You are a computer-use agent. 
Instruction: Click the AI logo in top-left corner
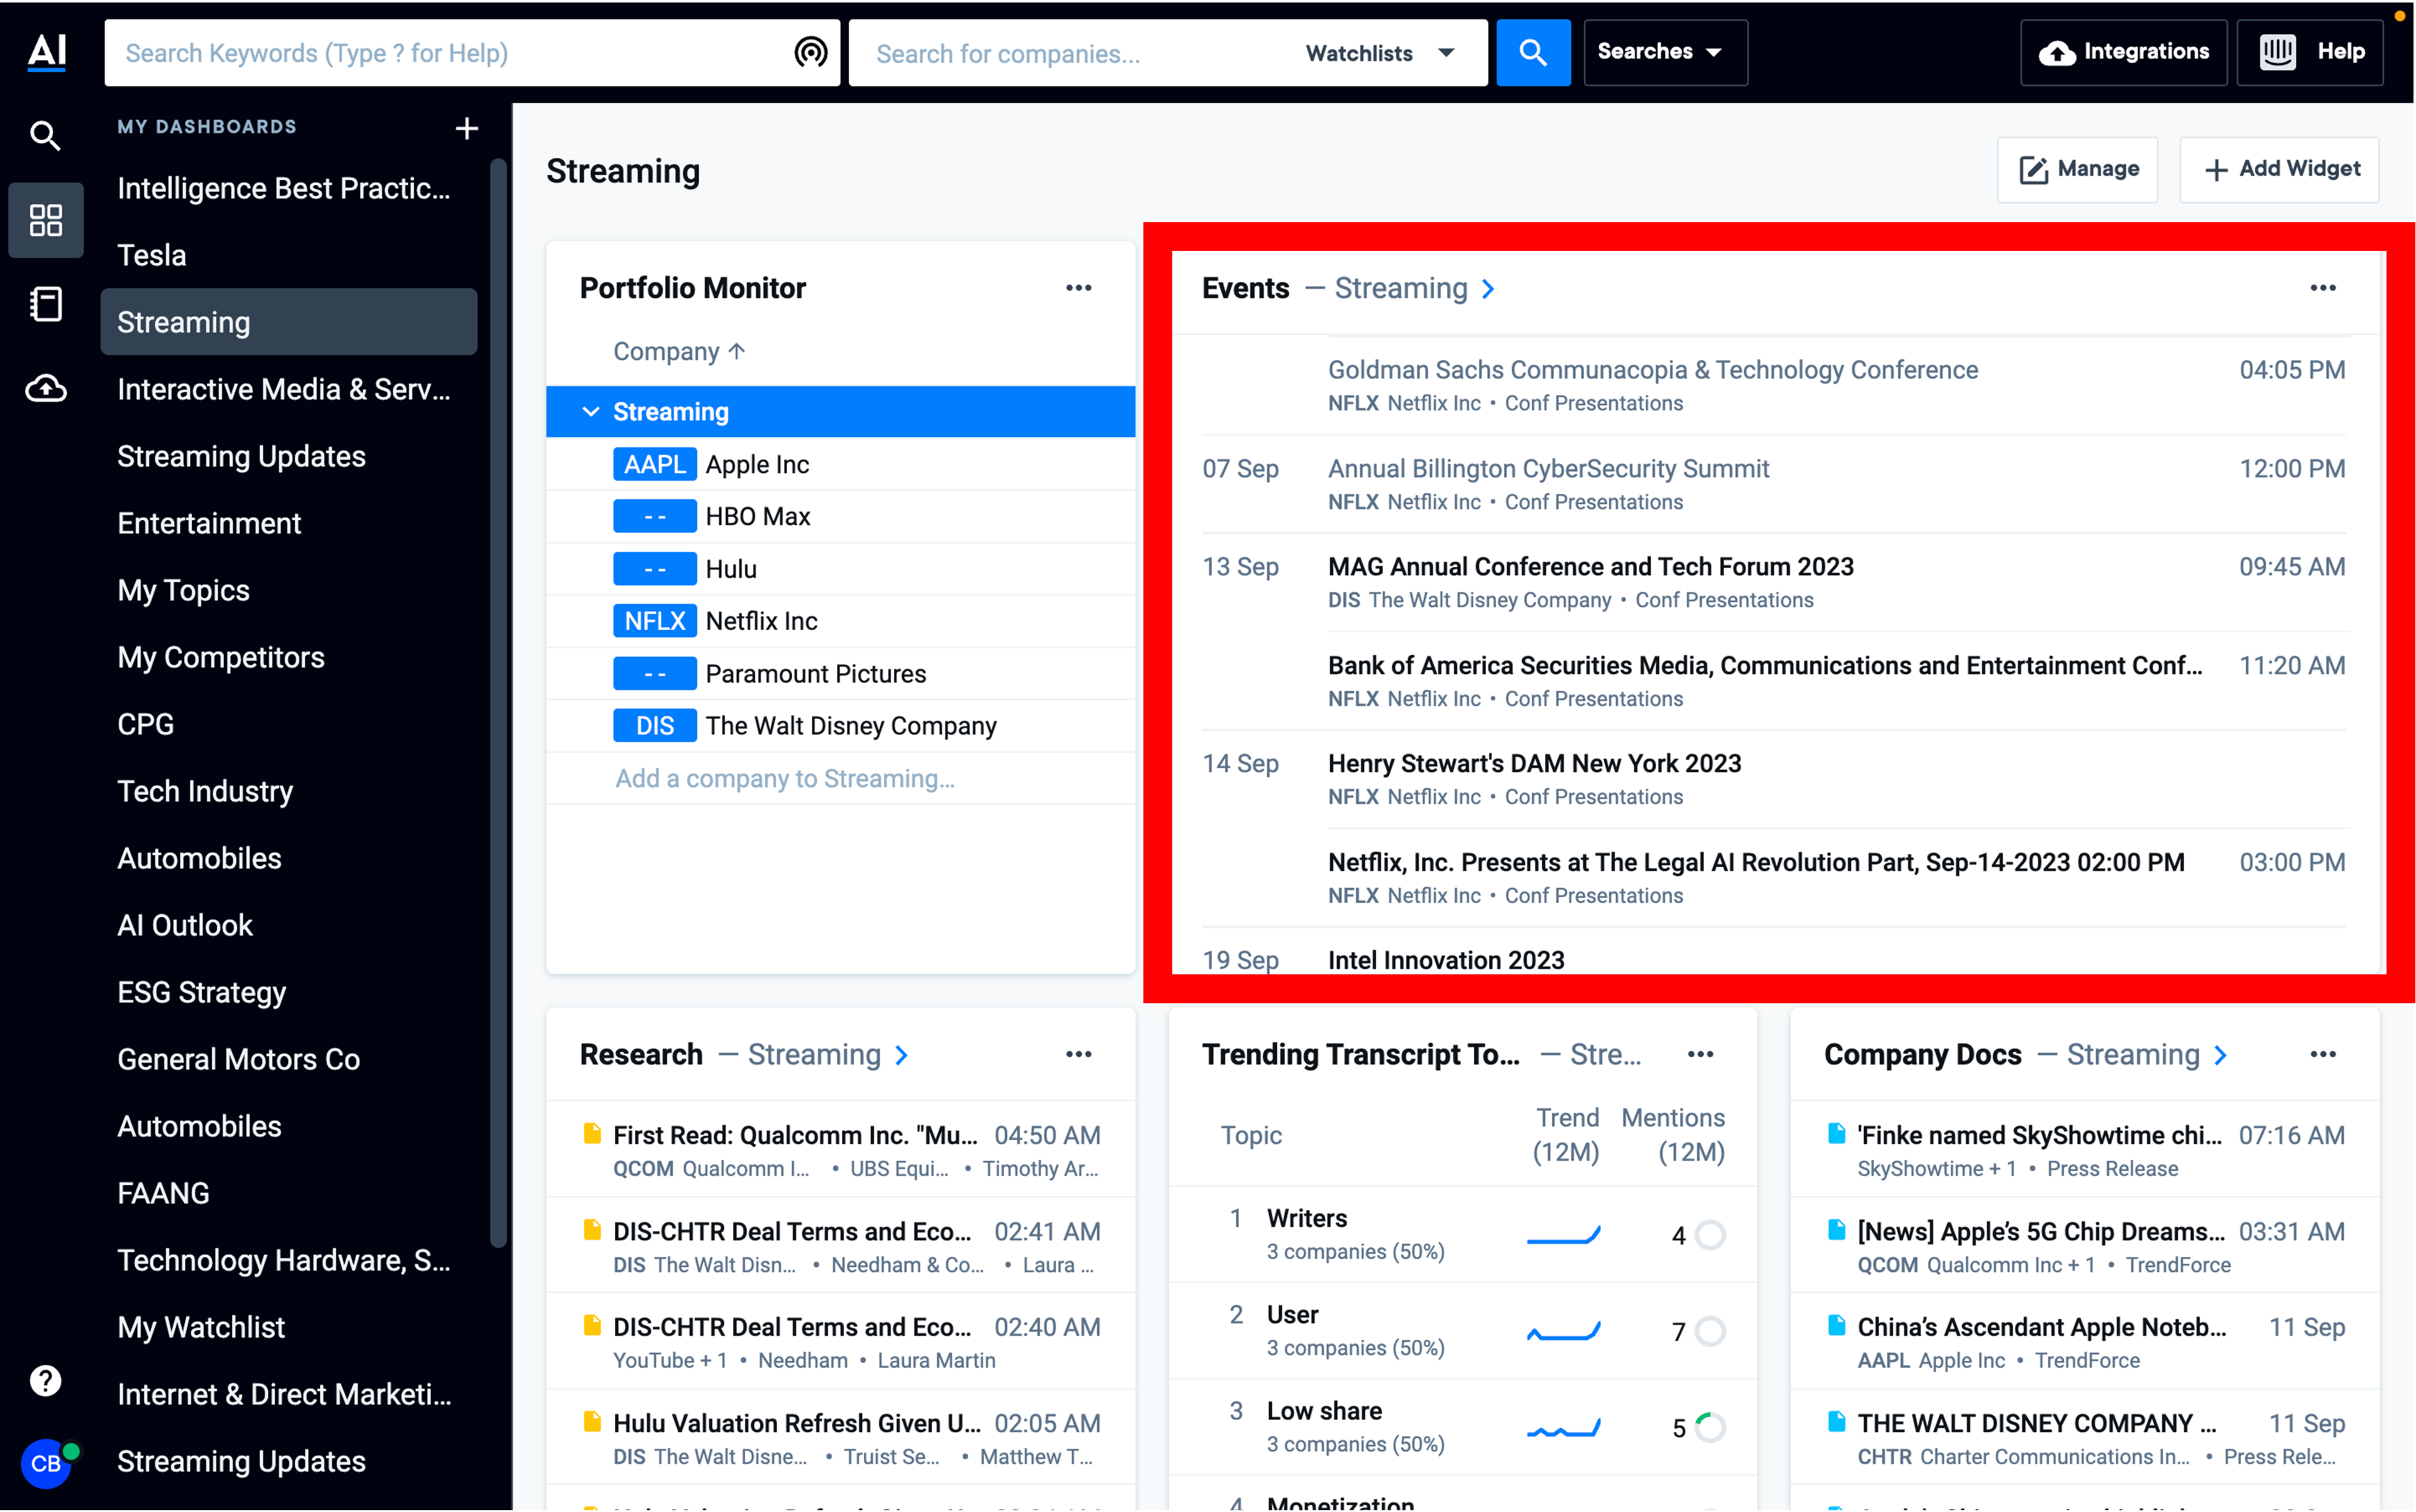pos(47,52)
